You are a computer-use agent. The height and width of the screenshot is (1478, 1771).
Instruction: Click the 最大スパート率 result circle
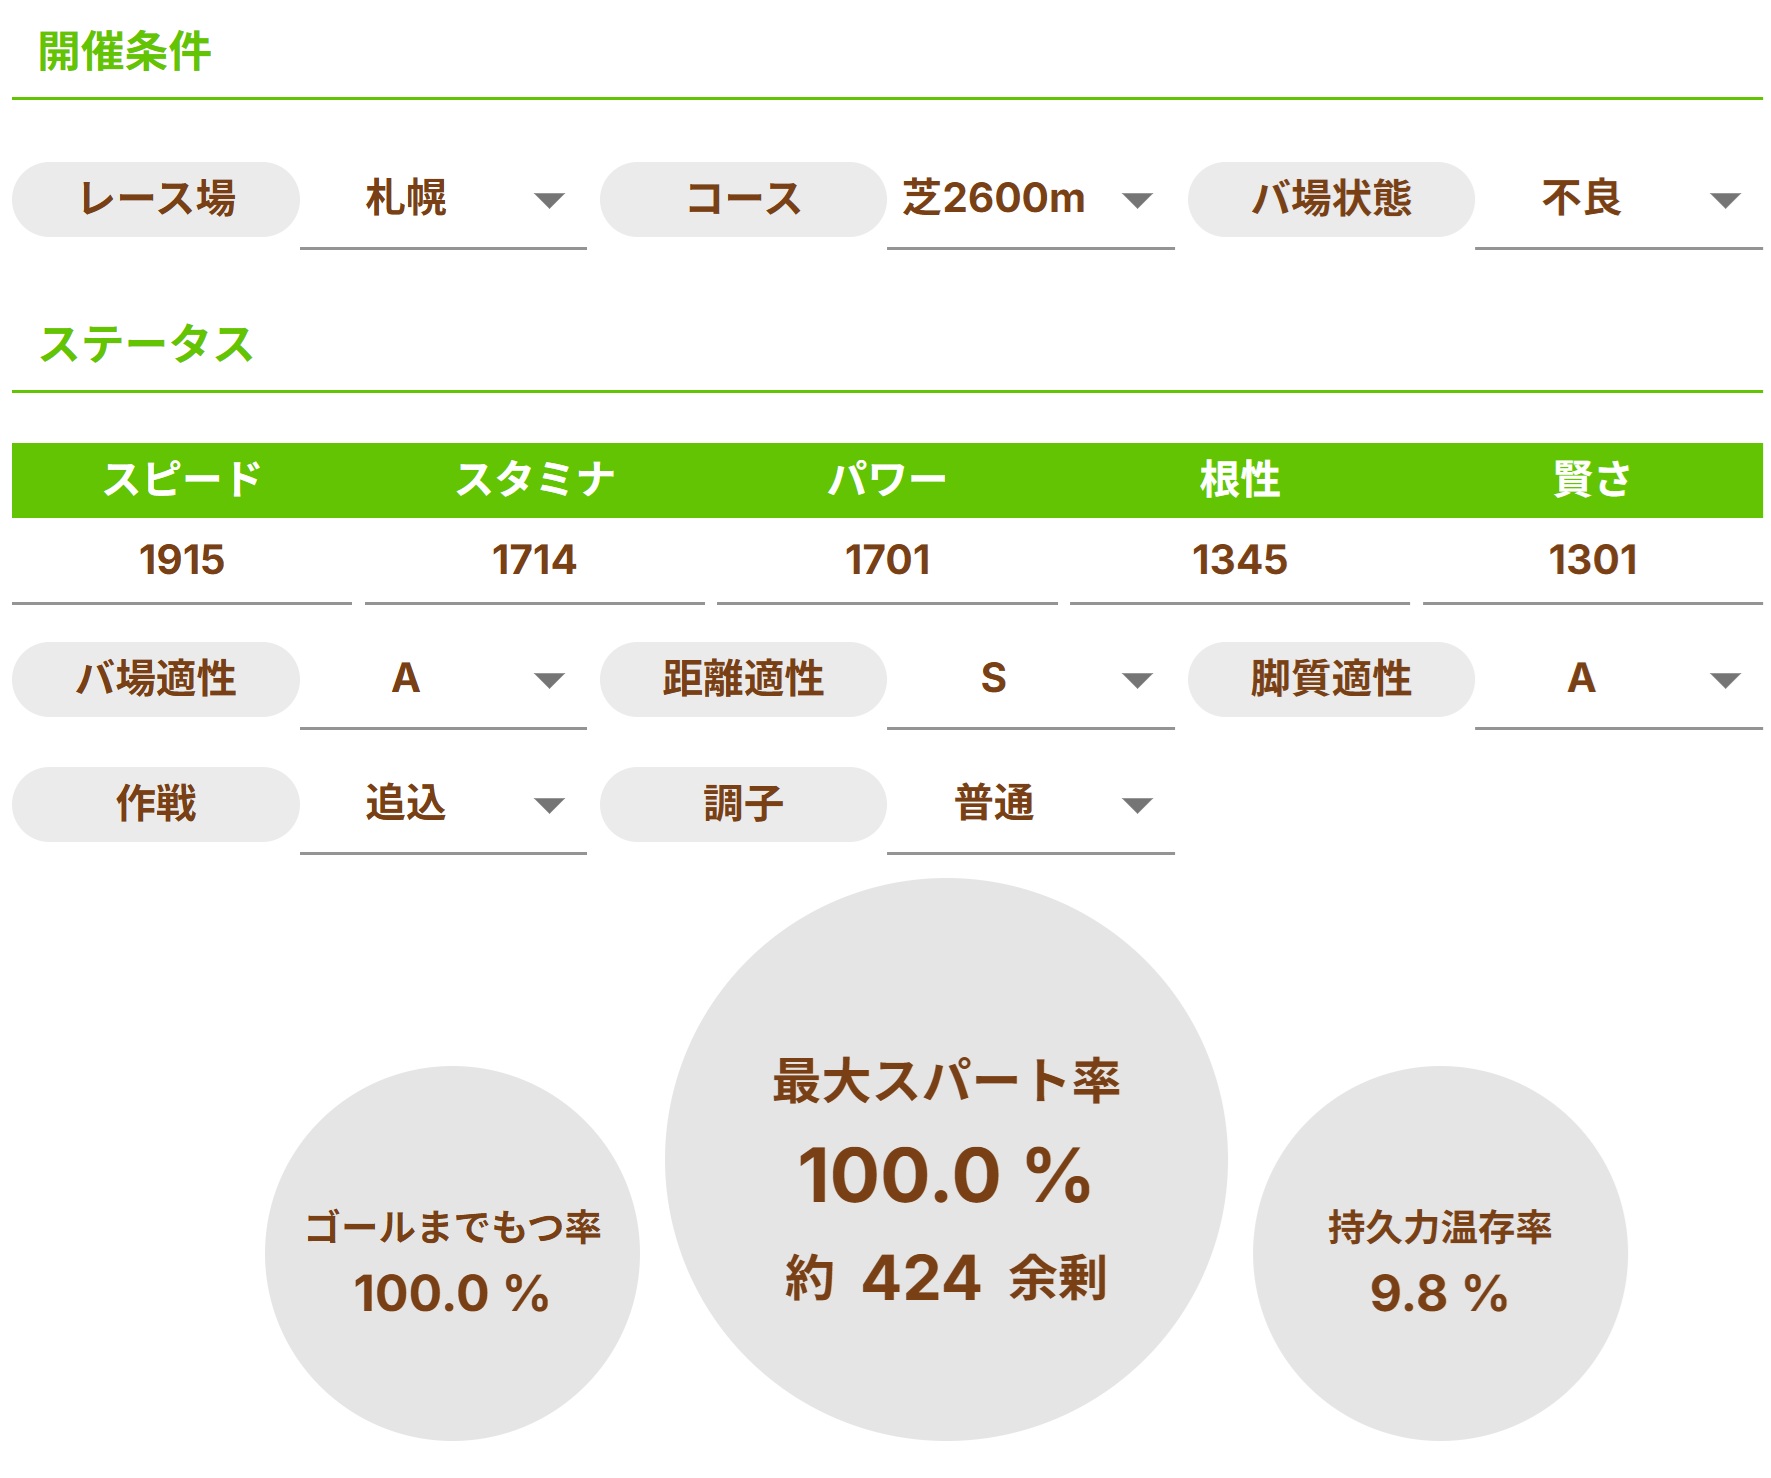[x=946, y=1160]
